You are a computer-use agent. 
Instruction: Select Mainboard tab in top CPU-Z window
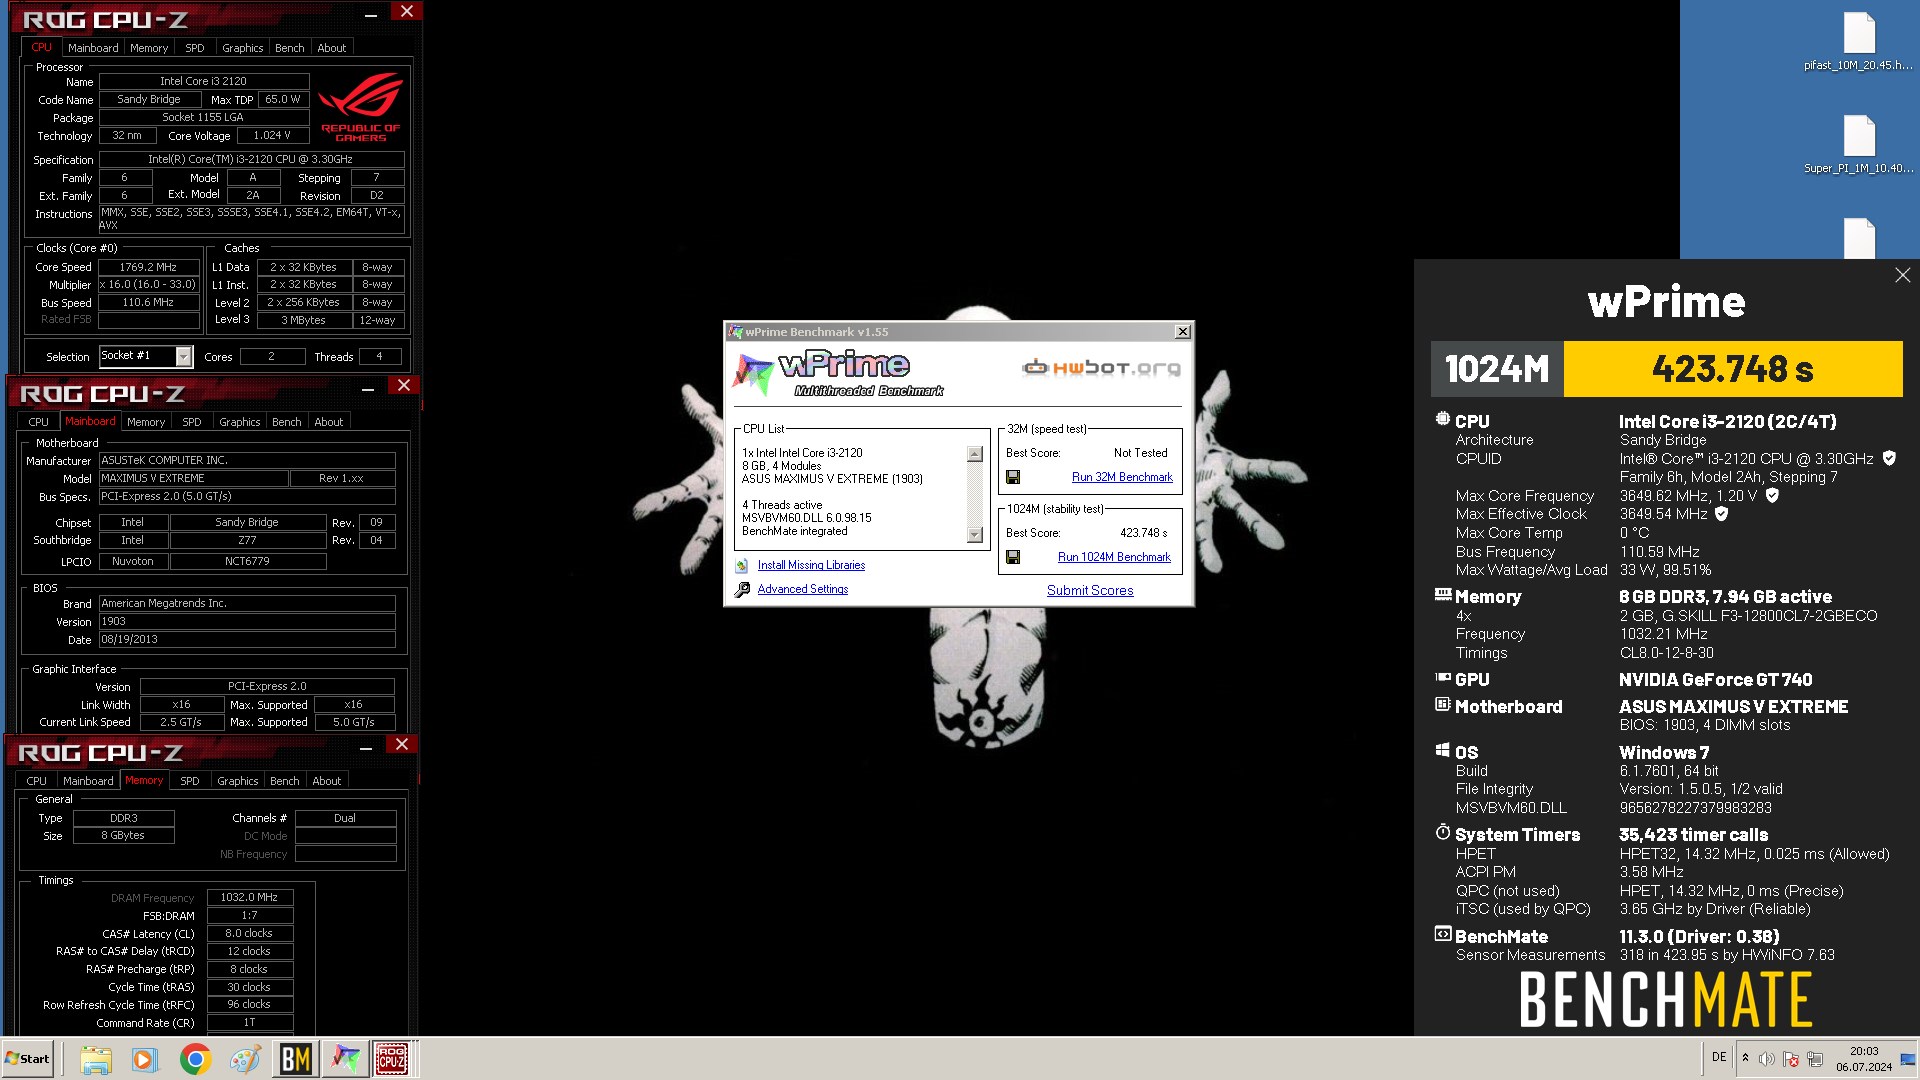[x=93, y=48]
